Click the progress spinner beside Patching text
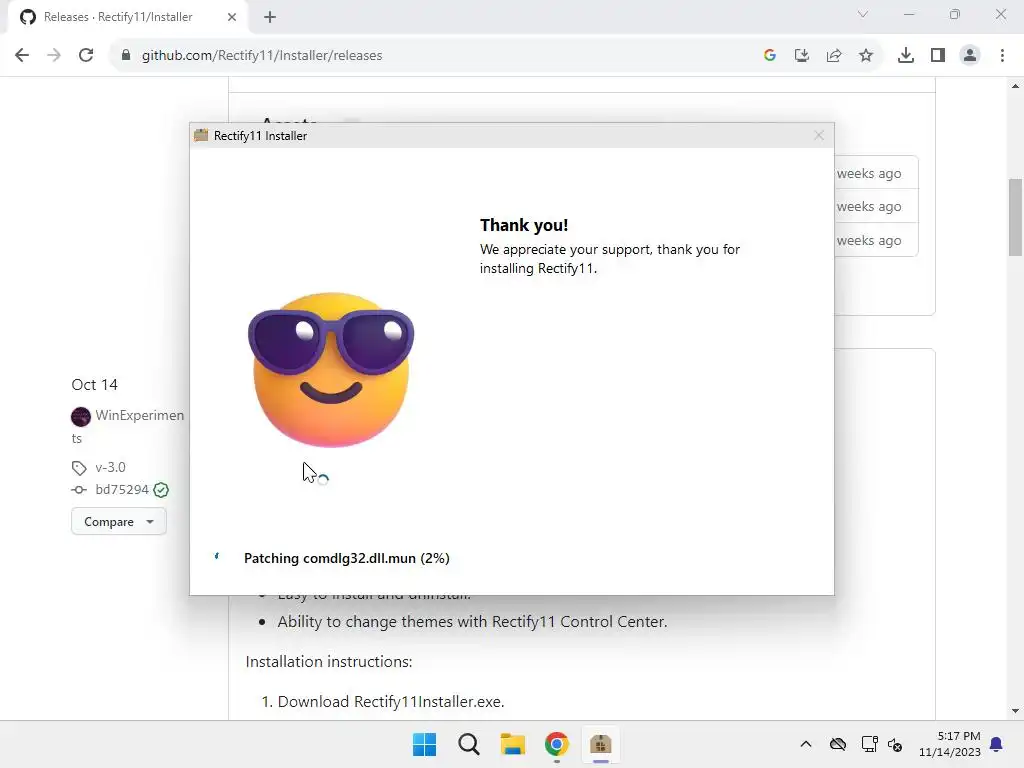1024x768 pixels. (x=217, y=557)
